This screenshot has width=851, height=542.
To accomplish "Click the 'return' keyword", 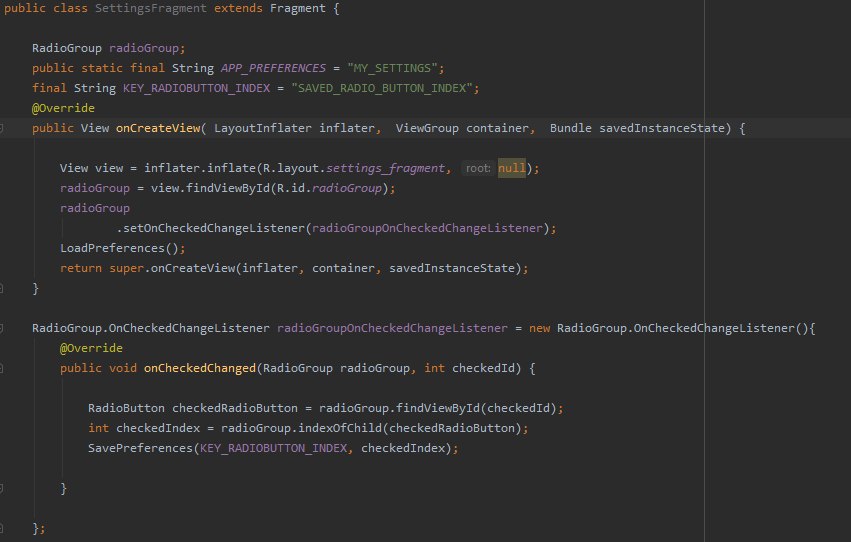I will (x=81, y=268).
